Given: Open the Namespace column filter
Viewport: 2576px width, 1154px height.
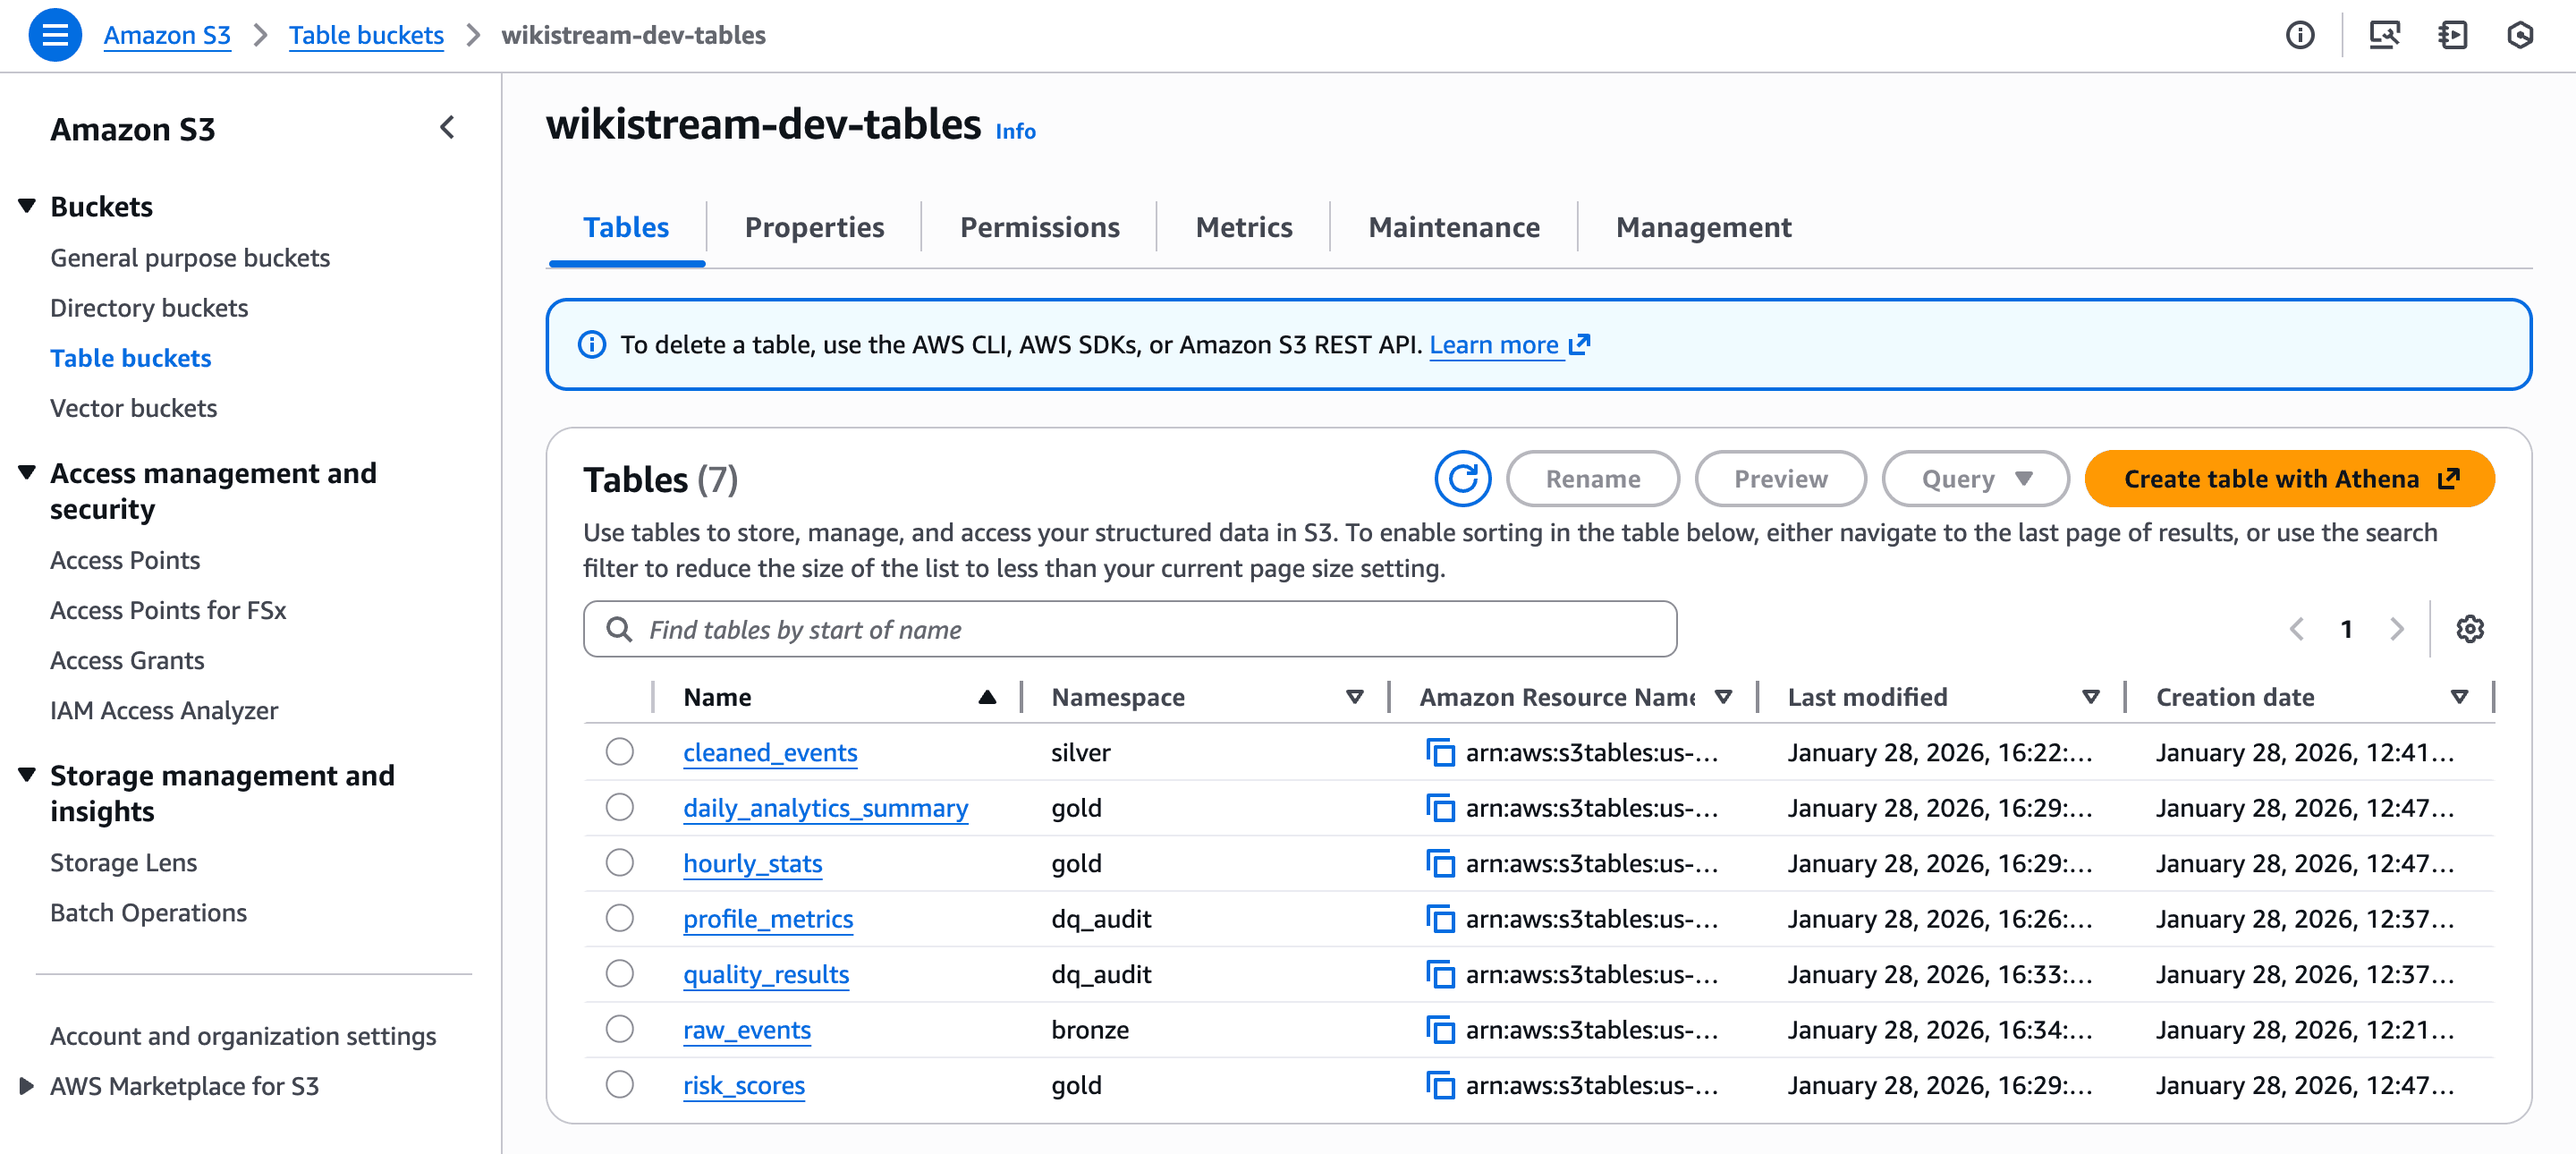Looking at the screenshot, I should click(x=1355, y=696).
